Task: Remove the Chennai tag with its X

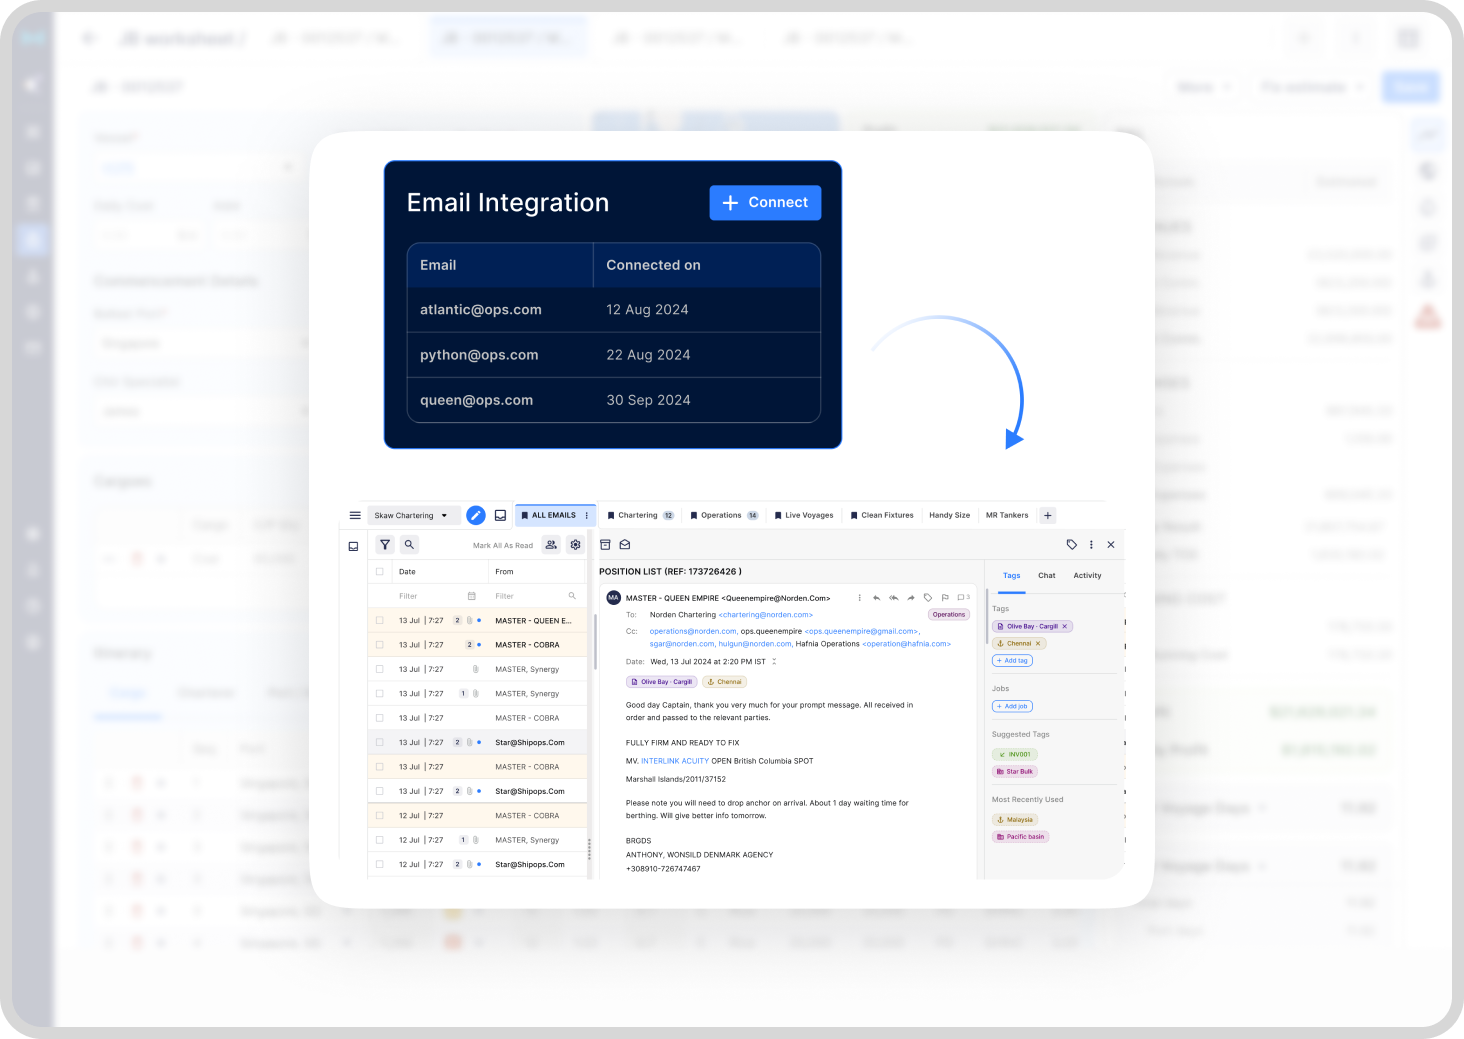Action: (x=1039, y=643)
